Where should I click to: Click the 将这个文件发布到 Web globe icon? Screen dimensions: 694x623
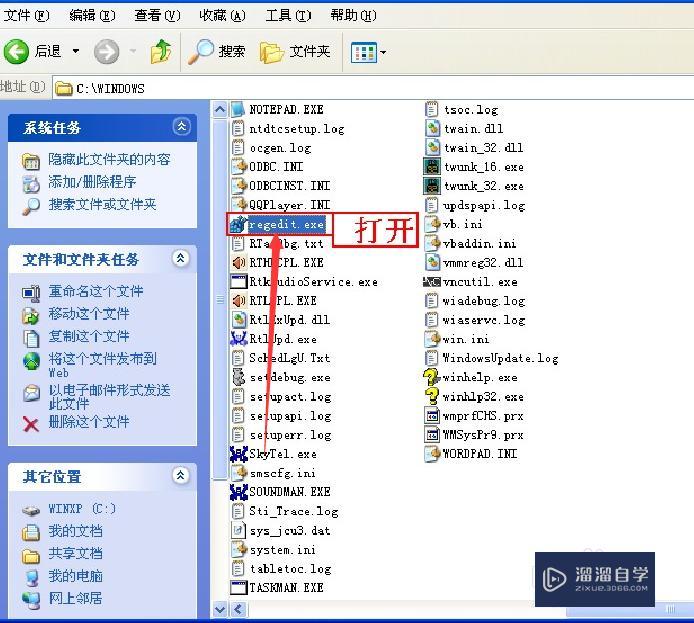[x=31, y=361]
